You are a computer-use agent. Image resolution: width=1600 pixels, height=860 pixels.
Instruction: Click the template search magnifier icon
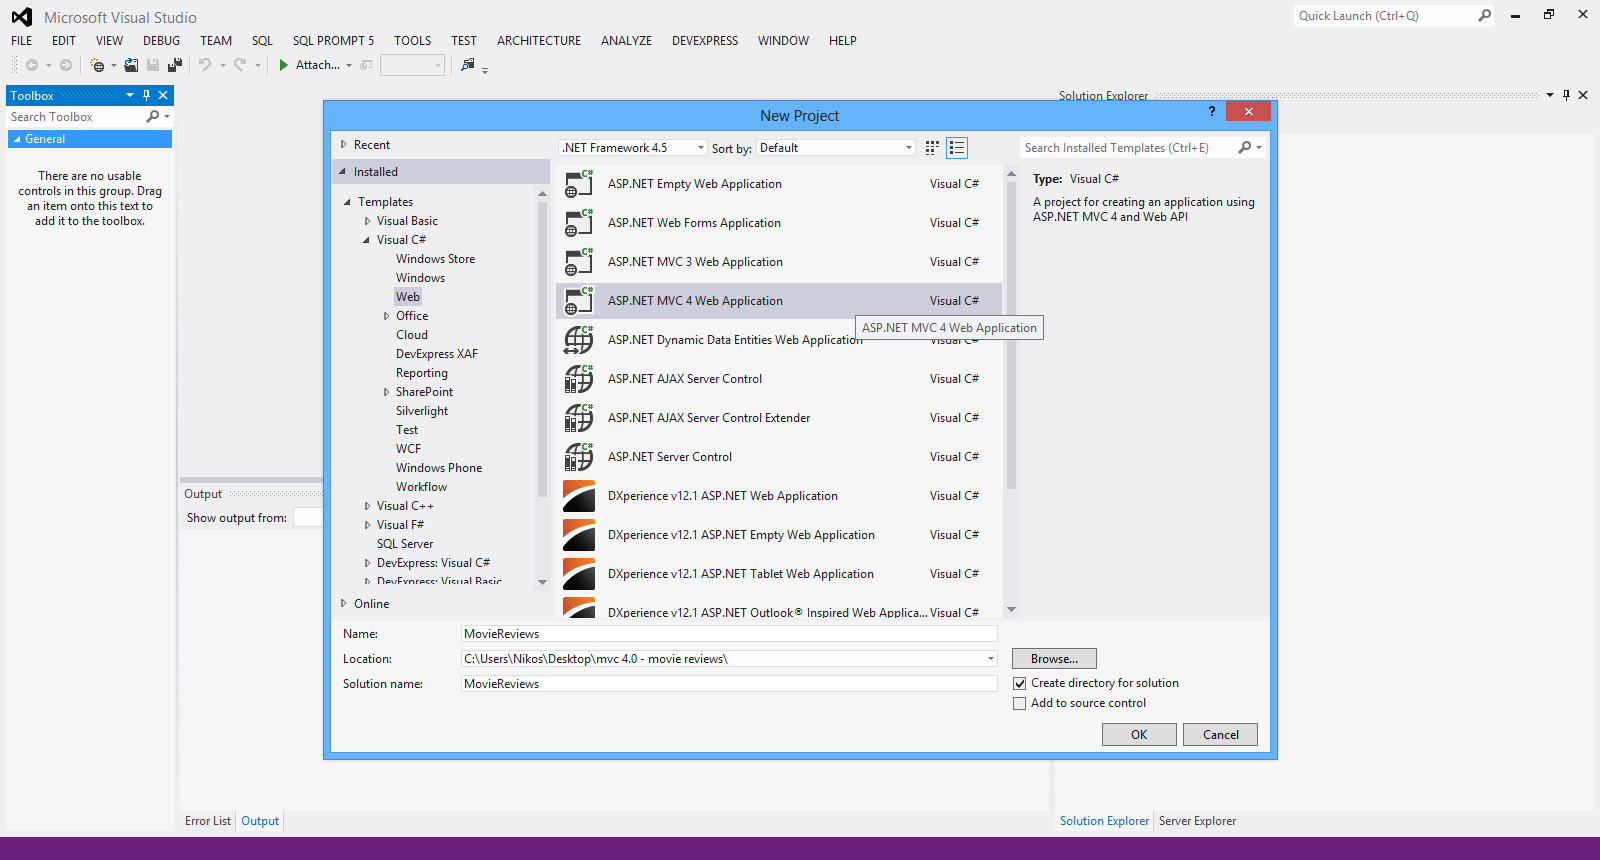tap(1245, 148)
